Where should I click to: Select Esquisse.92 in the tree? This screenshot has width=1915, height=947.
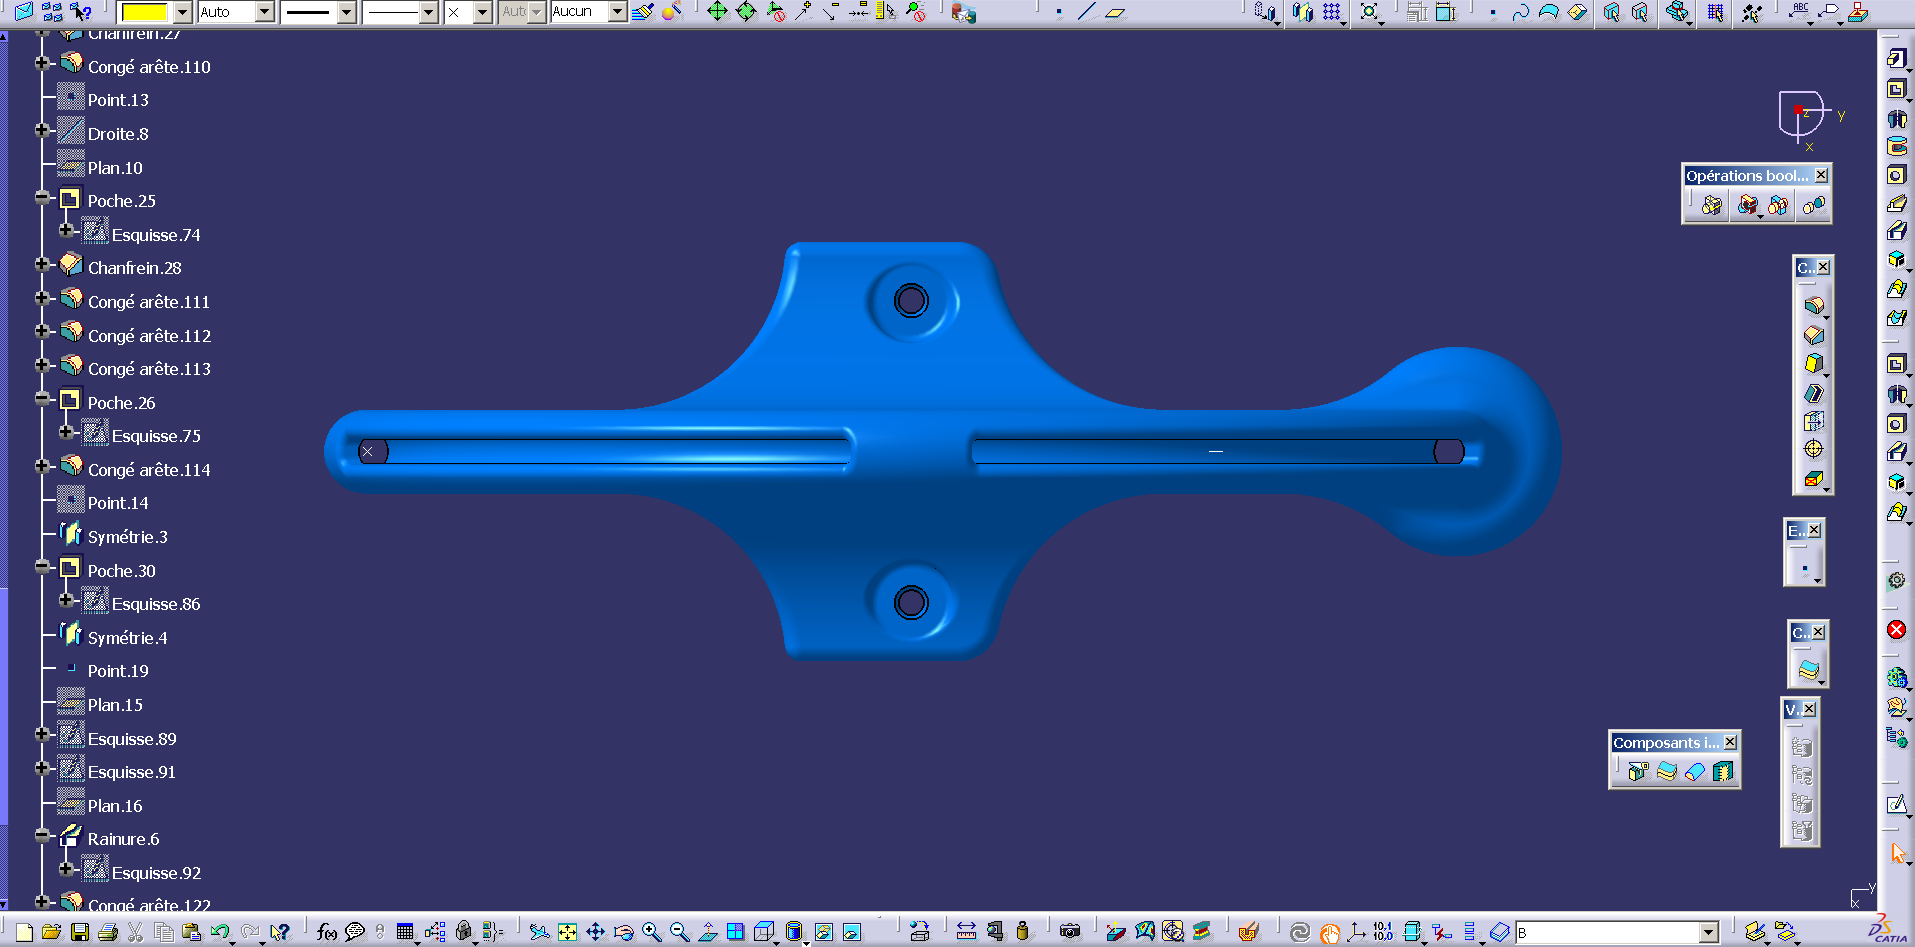156,873
